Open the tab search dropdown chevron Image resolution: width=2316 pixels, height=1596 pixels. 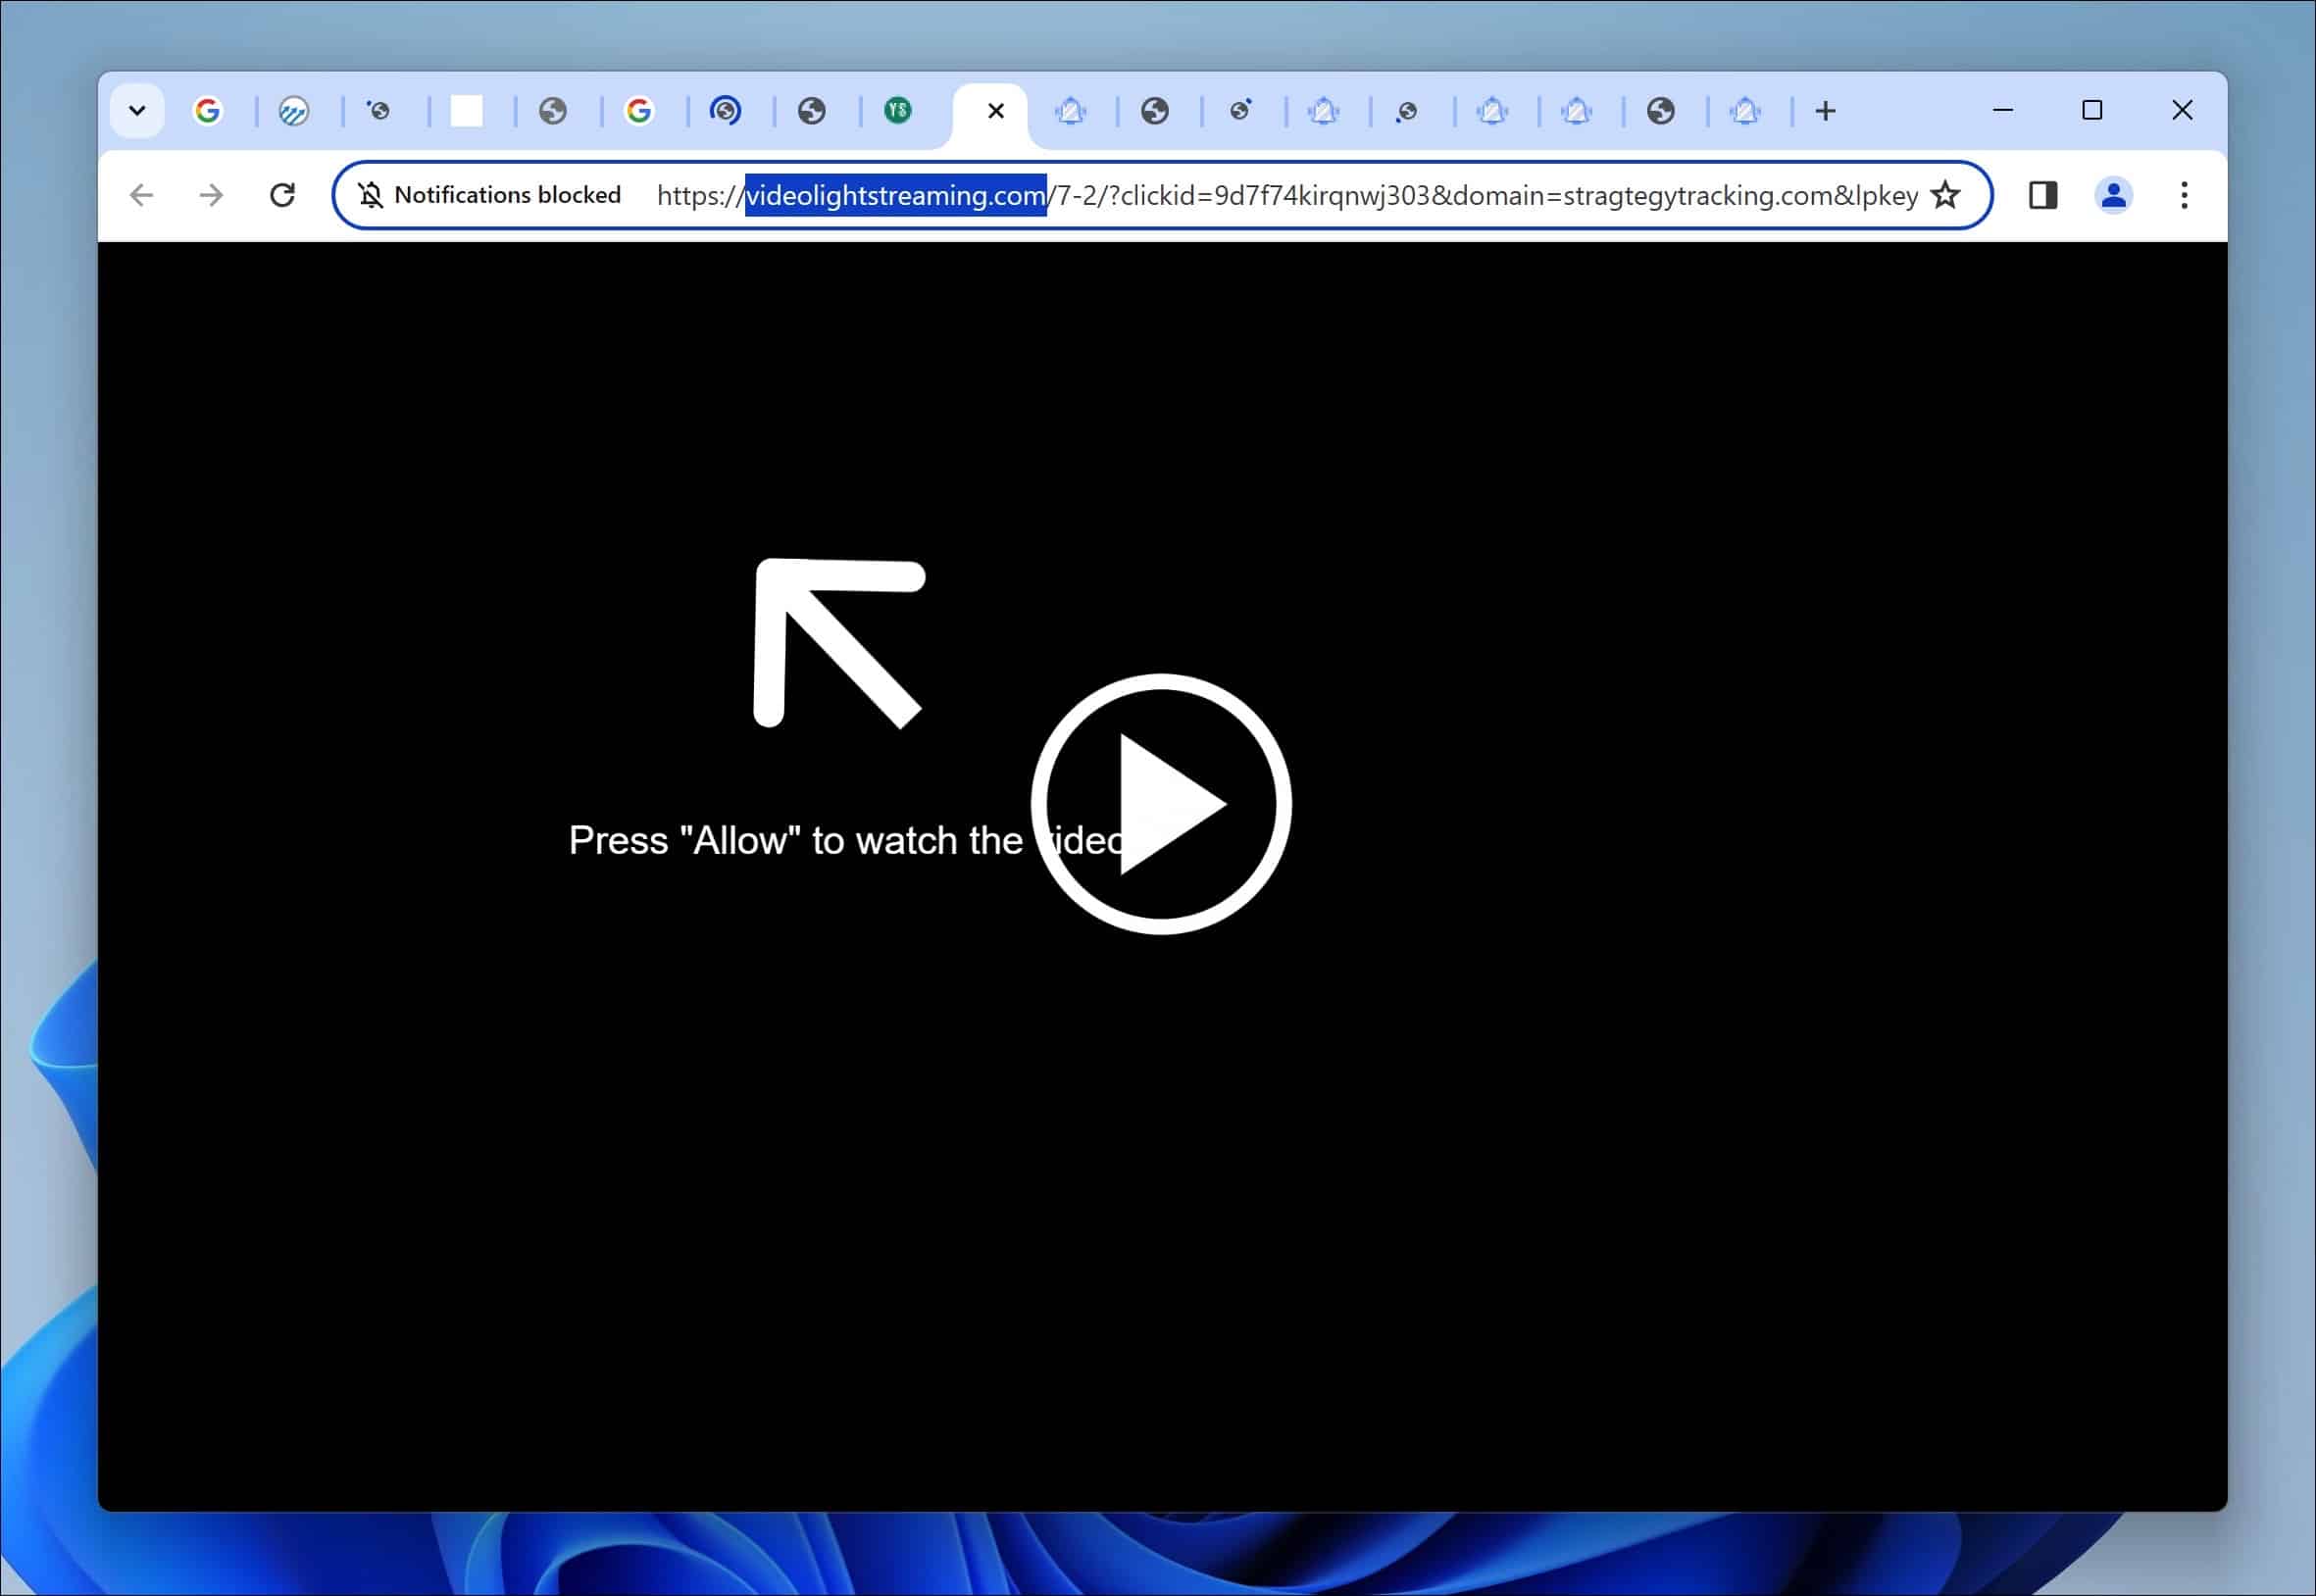click(x=137, y=110)
